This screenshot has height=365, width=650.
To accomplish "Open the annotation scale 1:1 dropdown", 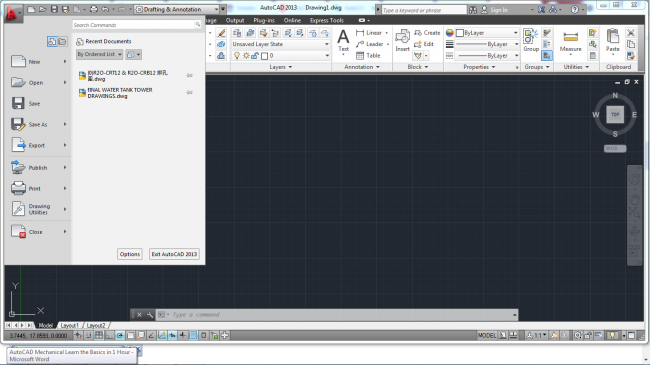I will (538, 336).
